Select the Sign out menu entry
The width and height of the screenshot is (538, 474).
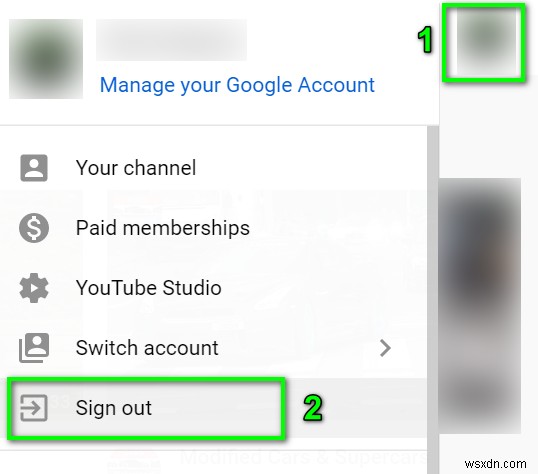[213, 408]
